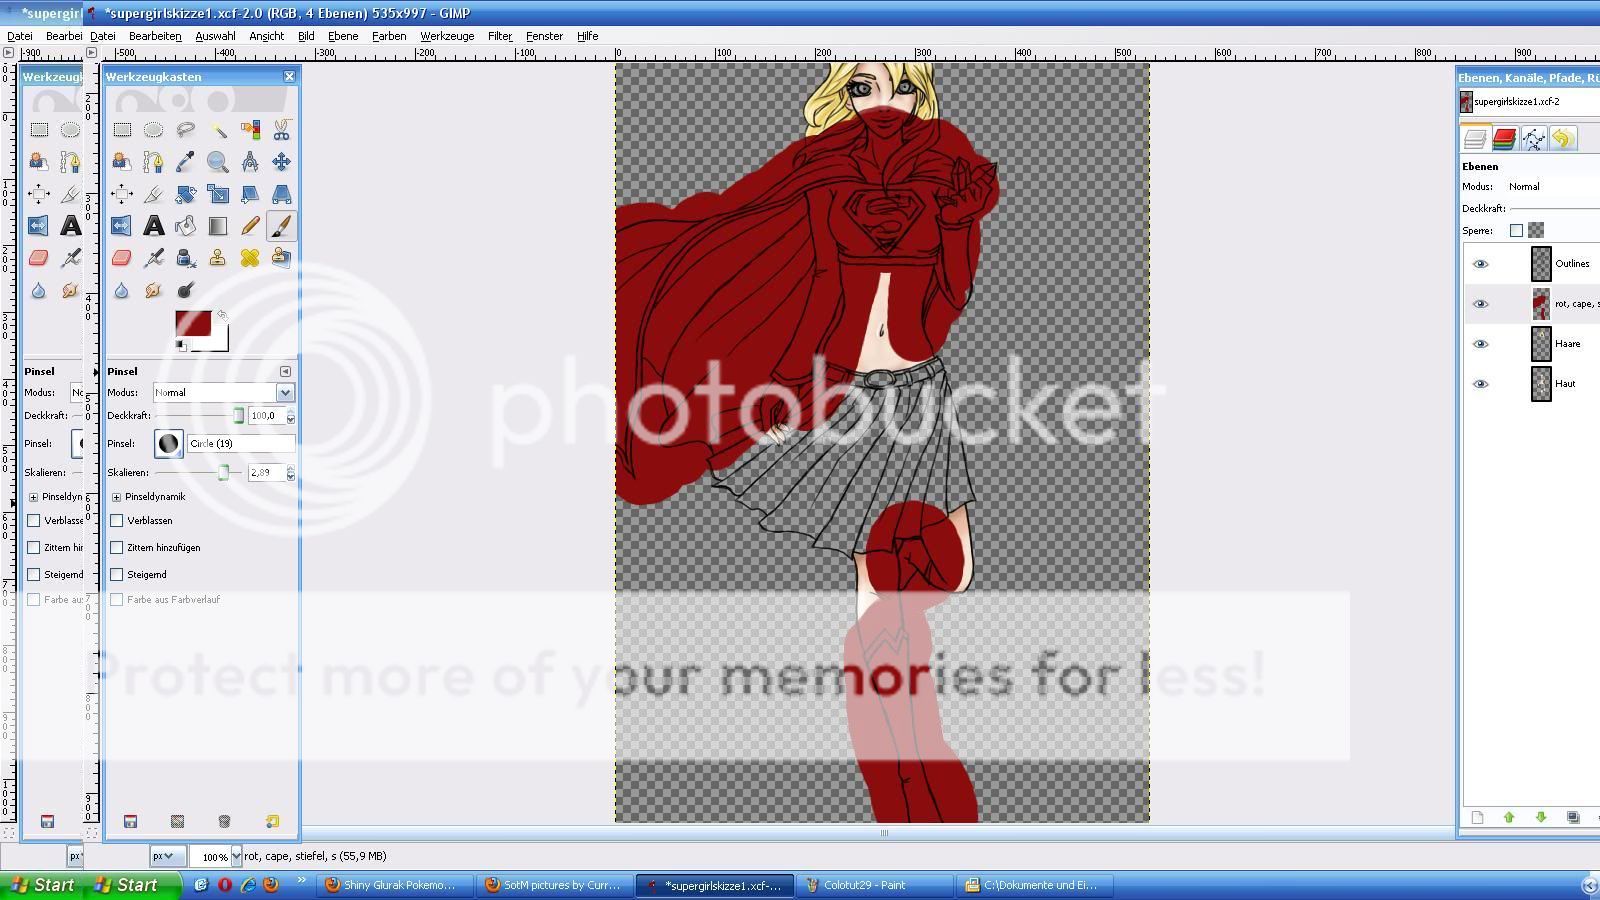
Task: Toggle the alpha channel lock beside Sperre
Action: 1536,230
